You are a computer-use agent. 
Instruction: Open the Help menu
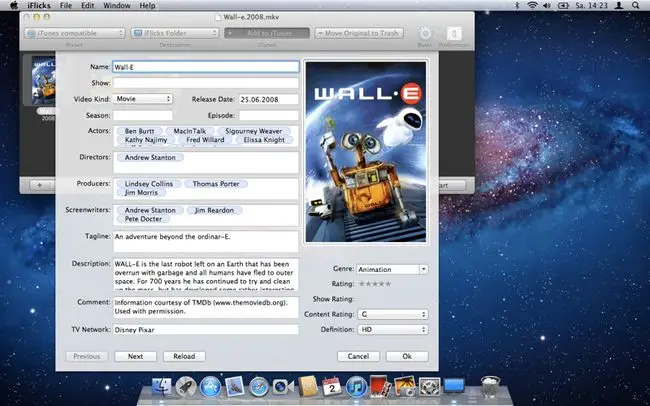coord(147,5)
